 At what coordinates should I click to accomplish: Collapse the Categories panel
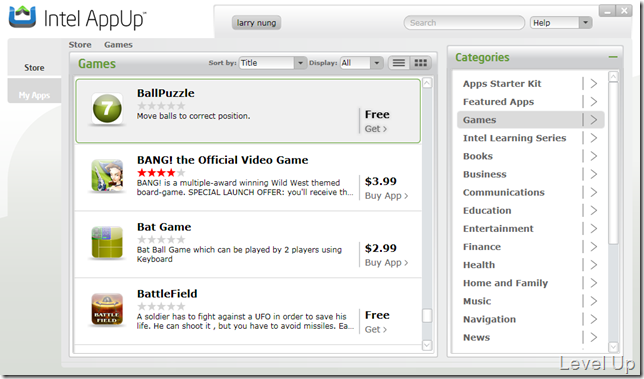click(613, 57)
